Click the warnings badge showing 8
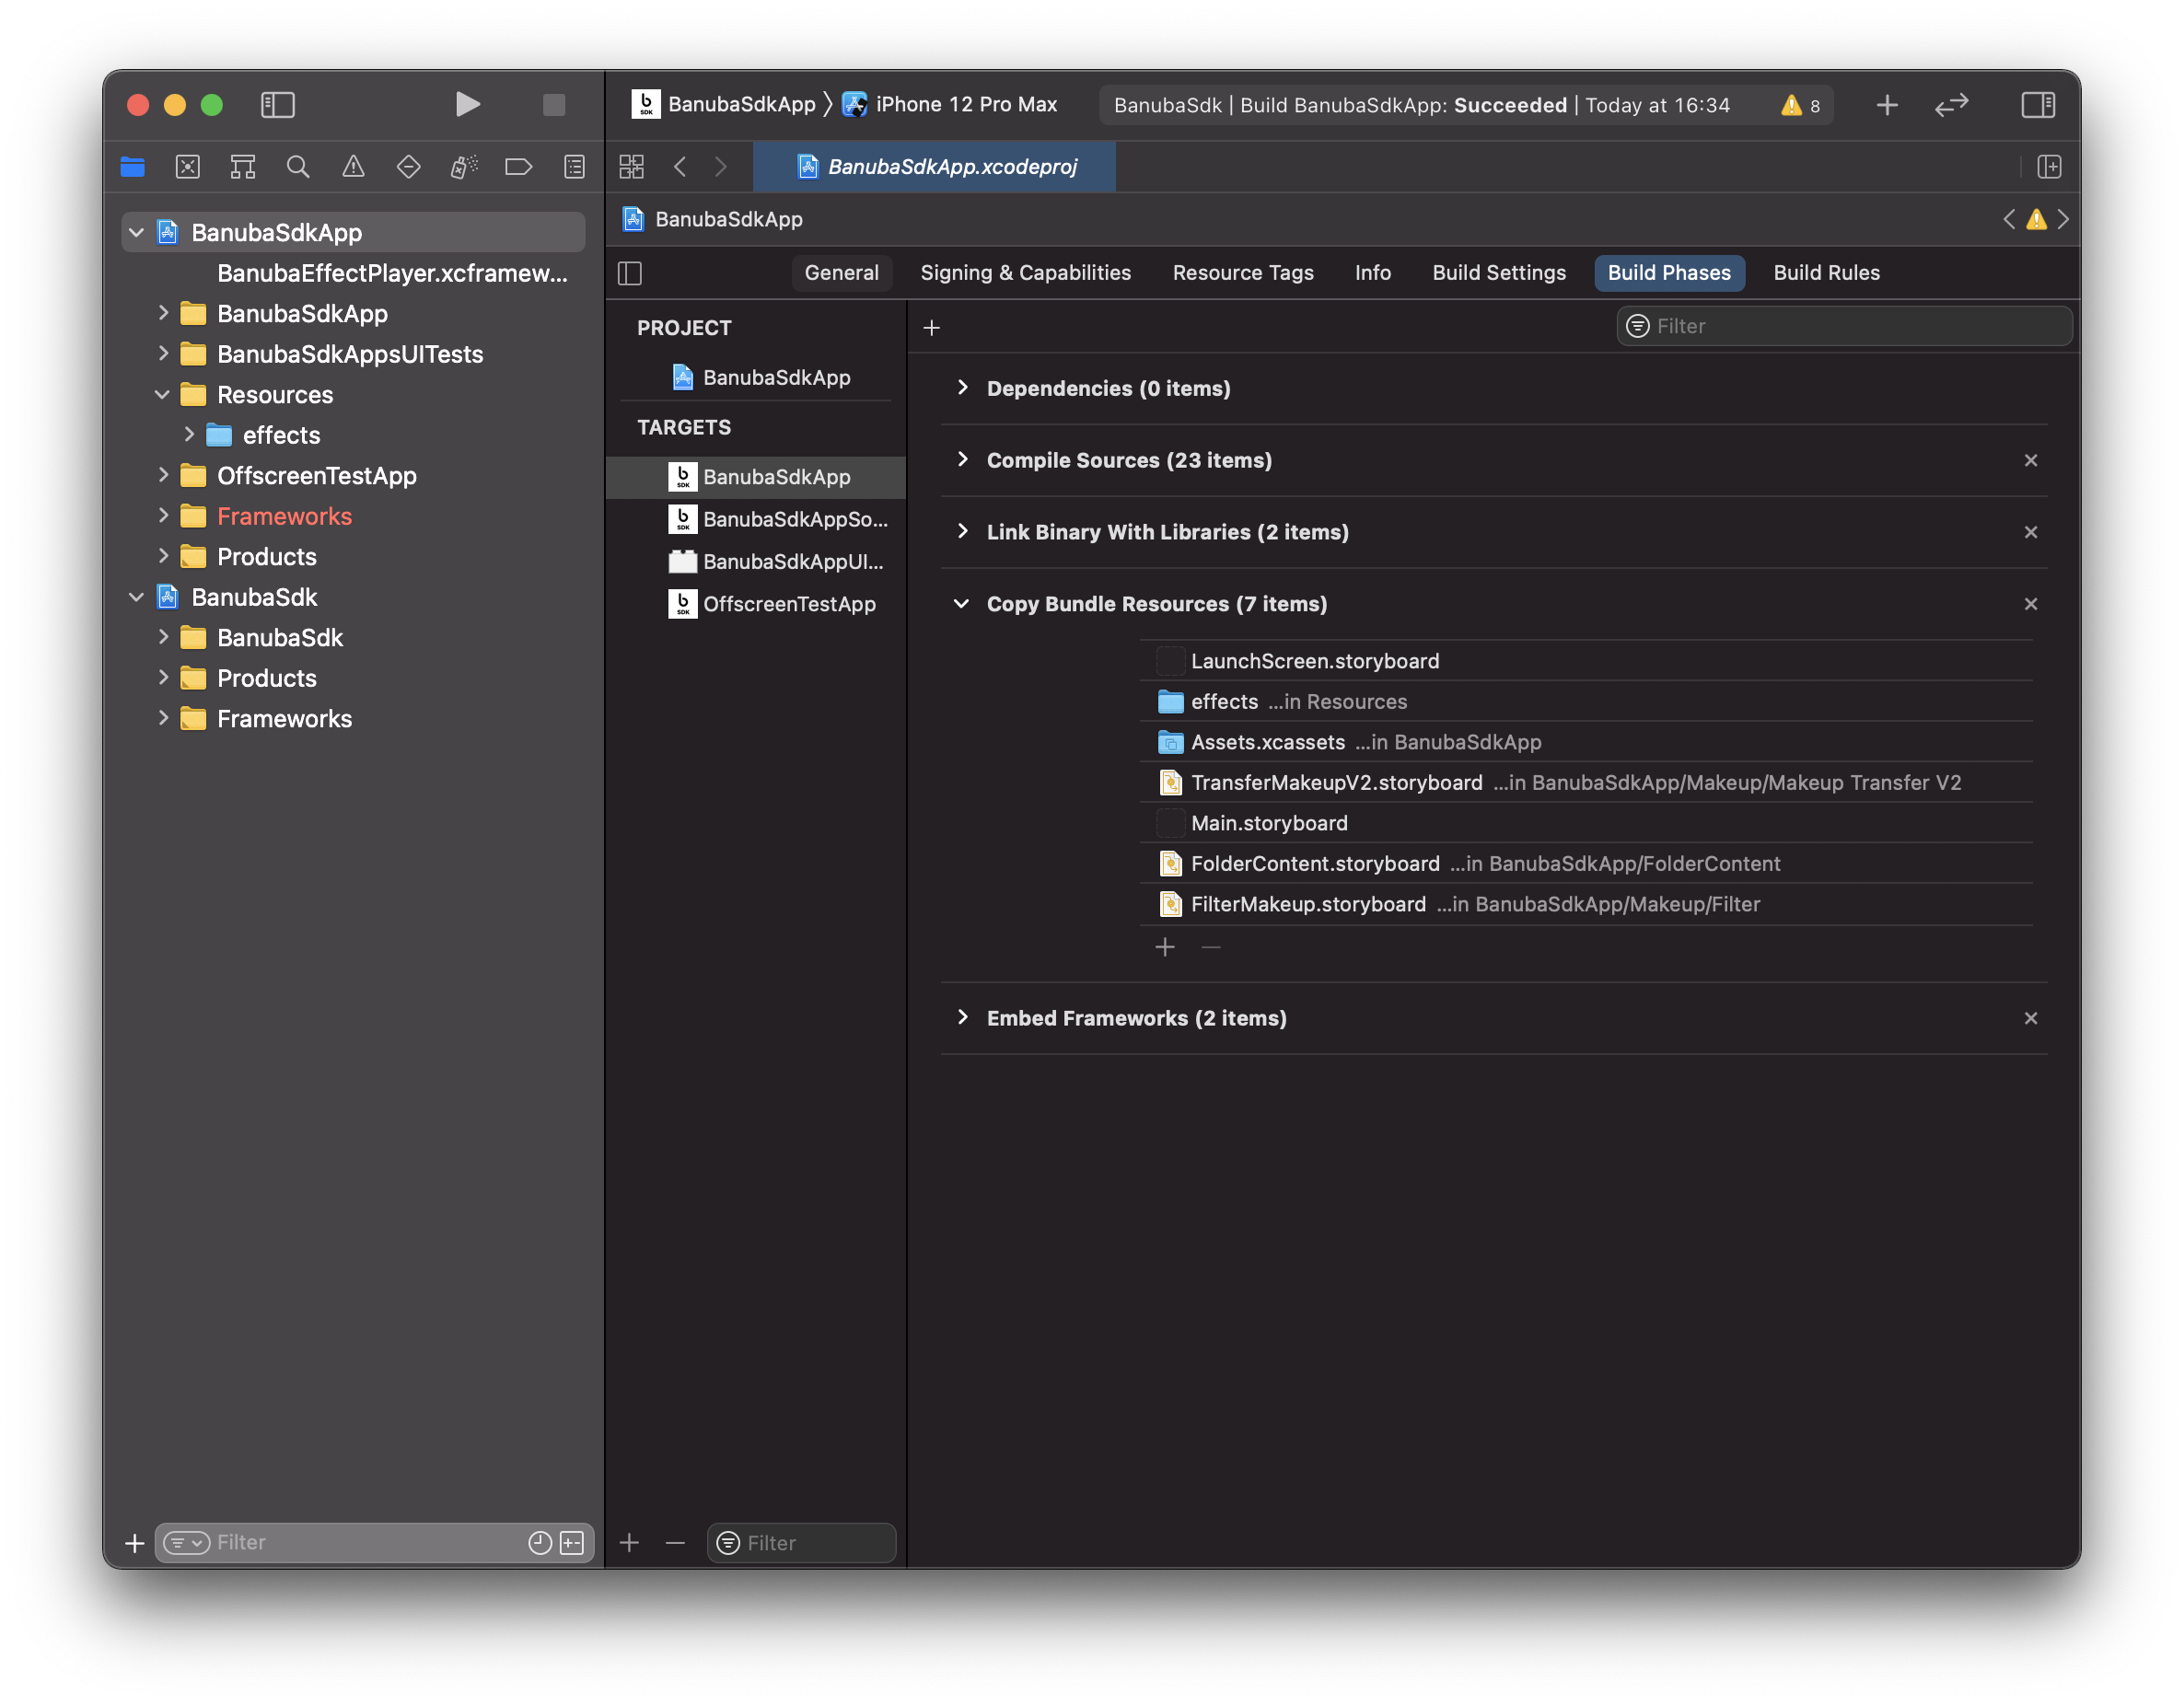 [1801, 105]
